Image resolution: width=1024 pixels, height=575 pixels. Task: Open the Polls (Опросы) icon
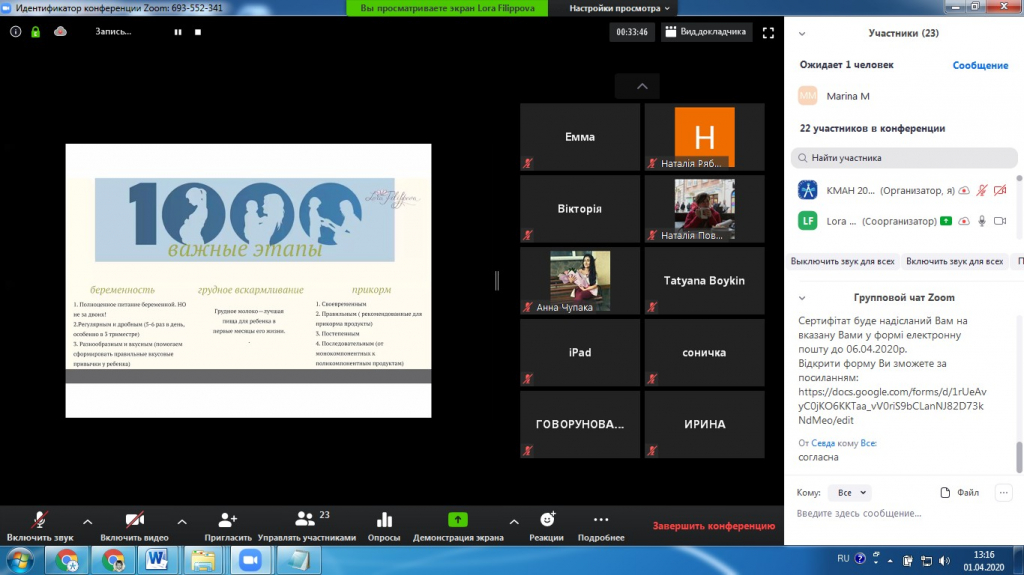click(384, 520)
